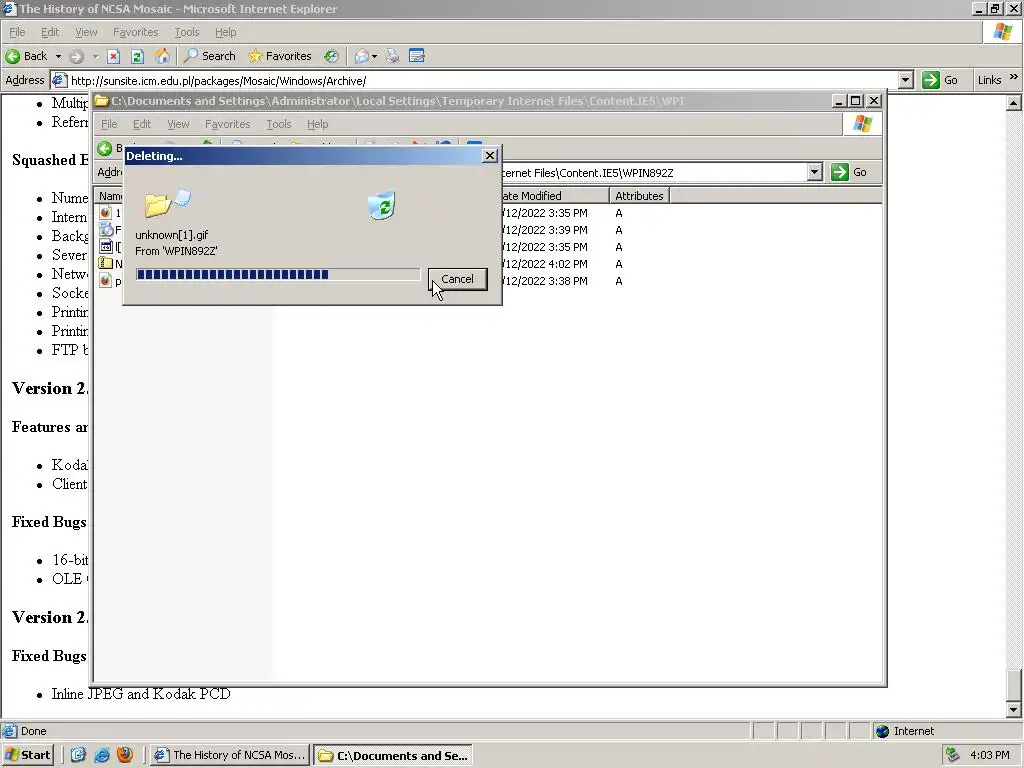Click page icon beside address URL
Viewport: 1024px width, 768px height.
[59, 80]
